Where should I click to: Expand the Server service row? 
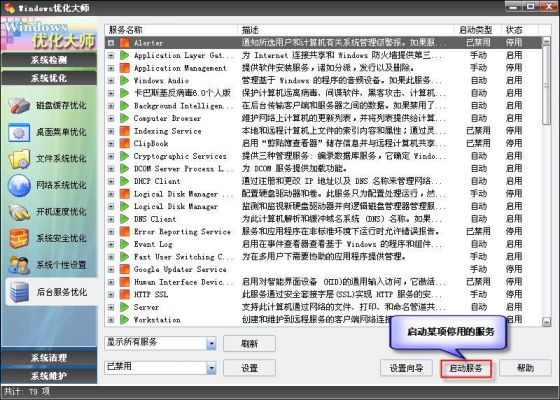tap(111, 307)
